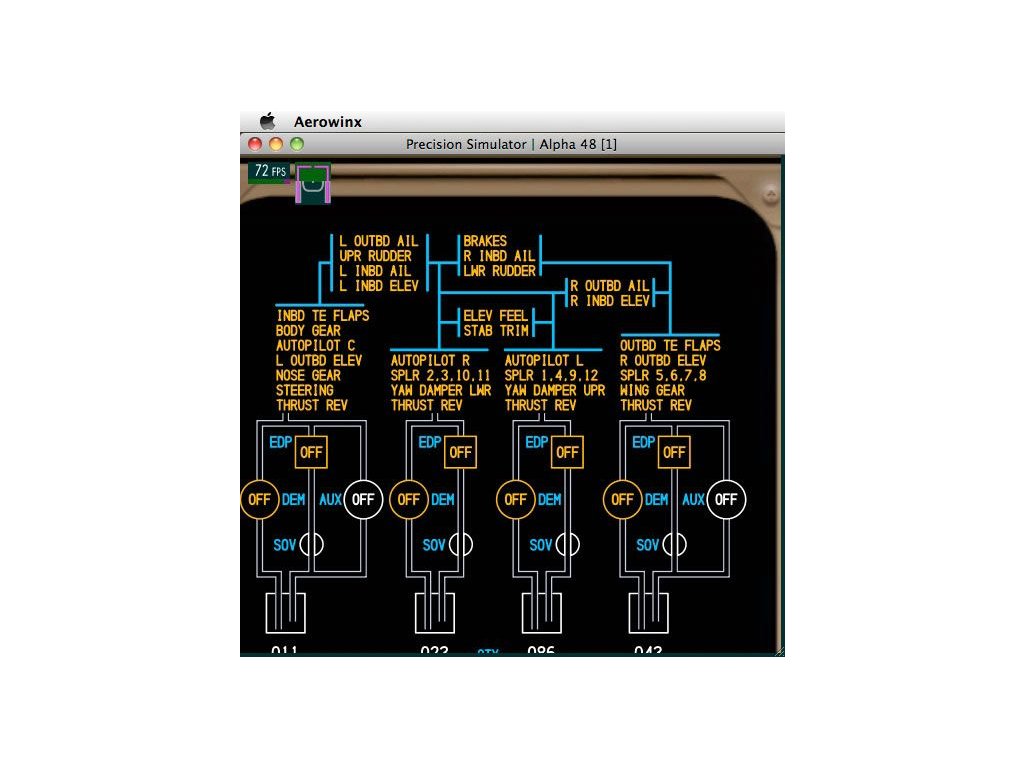
Task: Click system 3 EDP OFF box
Action: 568,452
